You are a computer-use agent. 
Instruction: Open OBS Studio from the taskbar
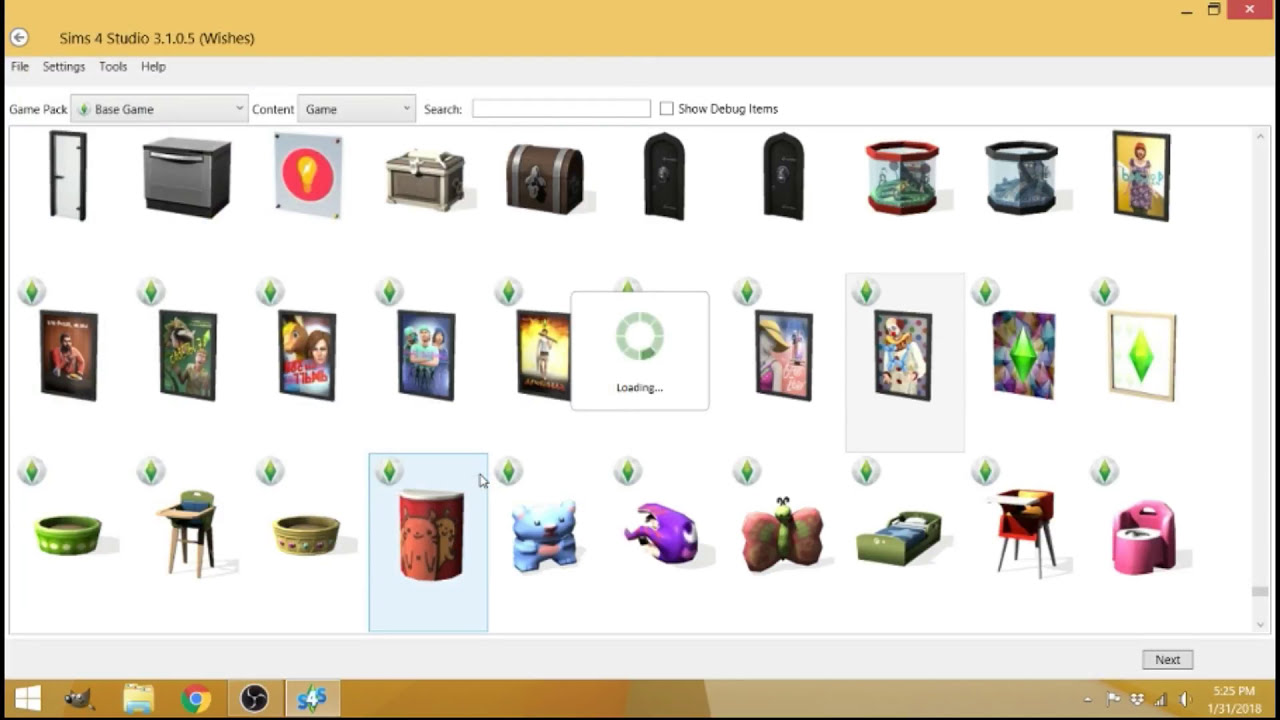tap(254, 698)
